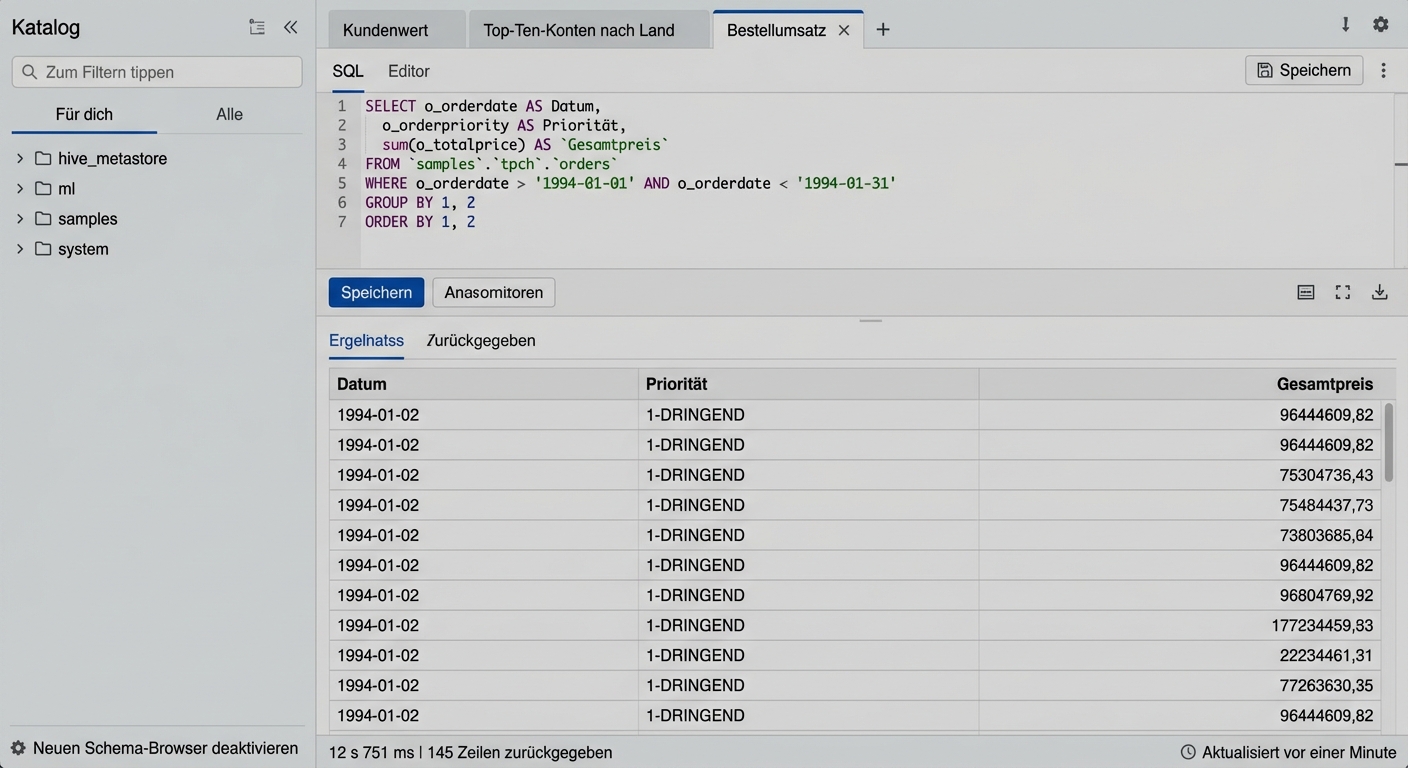This screenshot has height=768, width=1408.
Task: Open the schema tree view icon beside Katalog
Action: tap(257, 28)
